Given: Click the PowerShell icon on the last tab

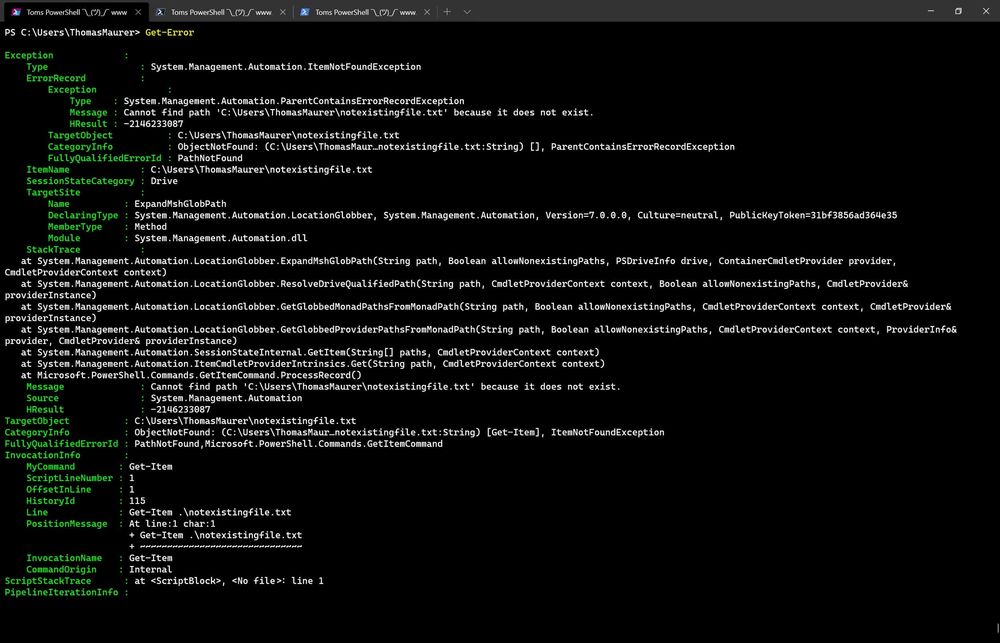Looking at the screenshot, I should click(x=305, y=12).
